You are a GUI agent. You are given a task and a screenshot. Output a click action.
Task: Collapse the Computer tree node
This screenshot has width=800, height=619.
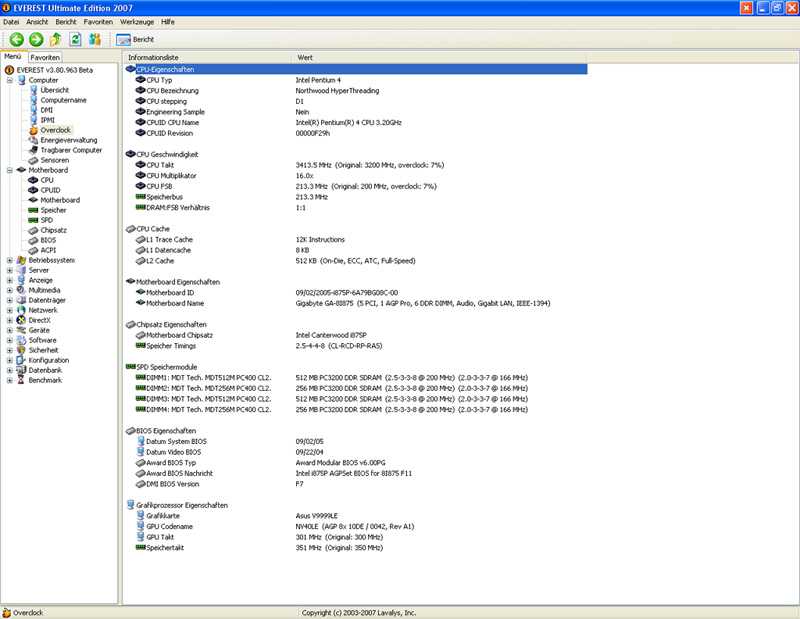click(x=10, y=80)
